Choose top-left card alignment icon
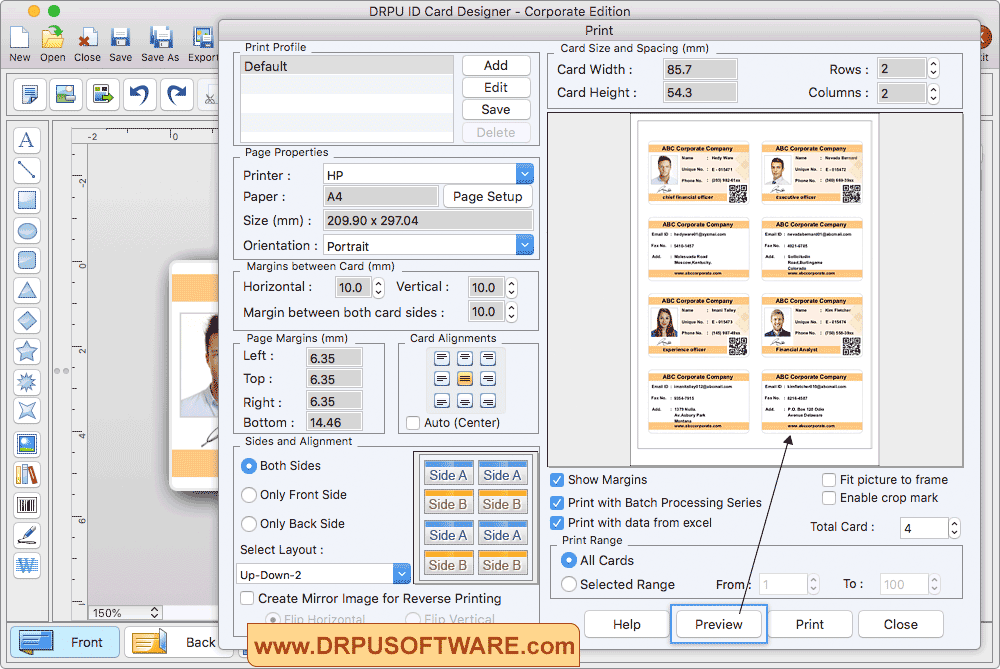 [x=442, y=358]
